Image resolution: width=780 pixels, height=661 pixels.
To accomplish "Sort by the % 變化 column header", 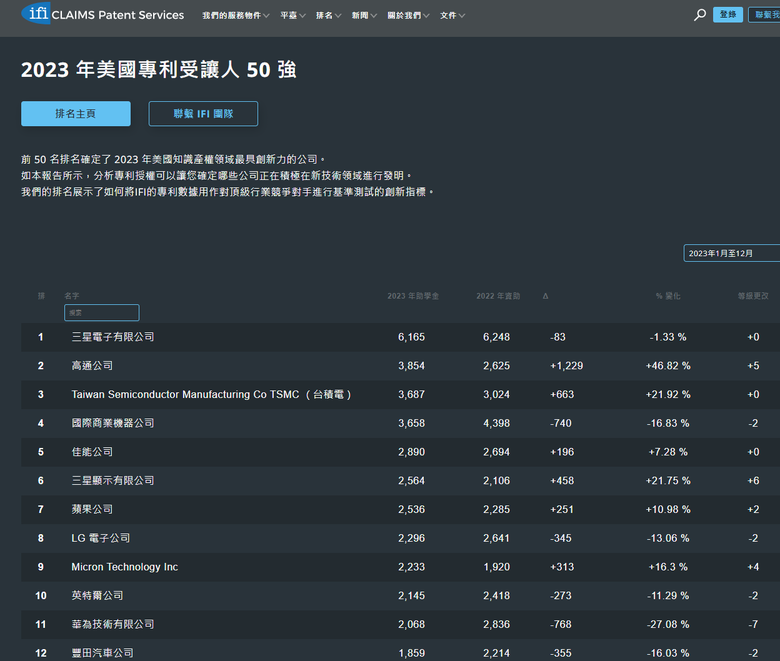I will click(668, 296).
